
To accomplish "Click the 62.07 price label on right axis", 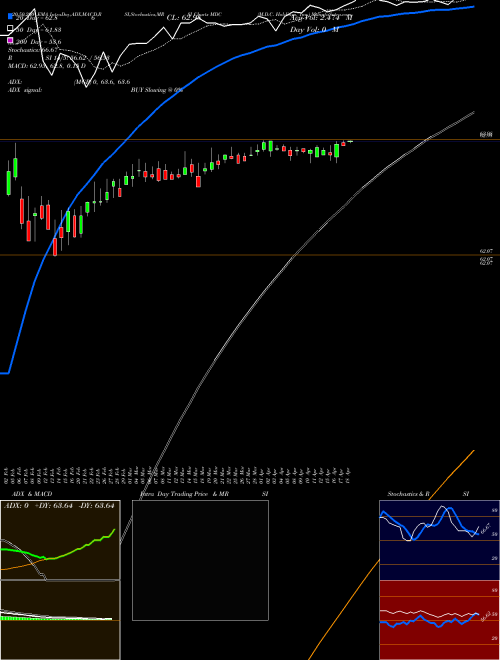I will click(x=486, y=251).
